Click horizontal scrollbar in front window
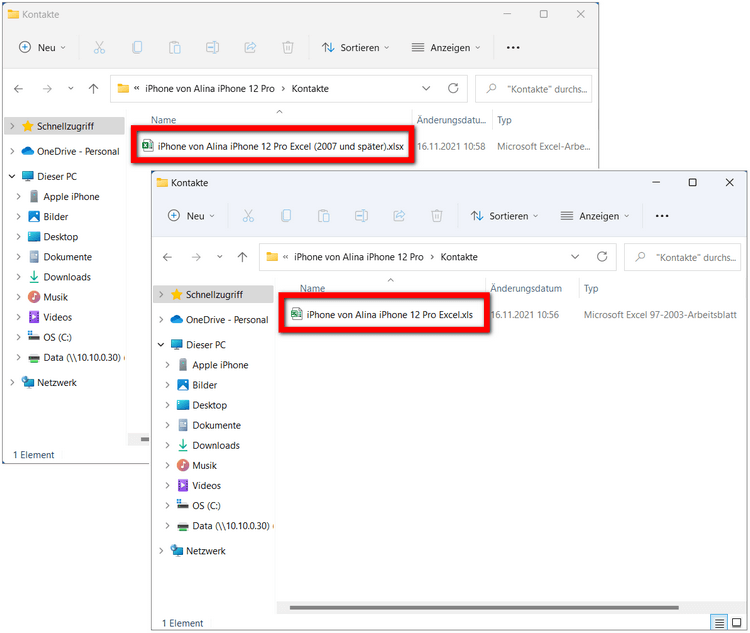This screenshot has width=750, height=633. point(484,608)
